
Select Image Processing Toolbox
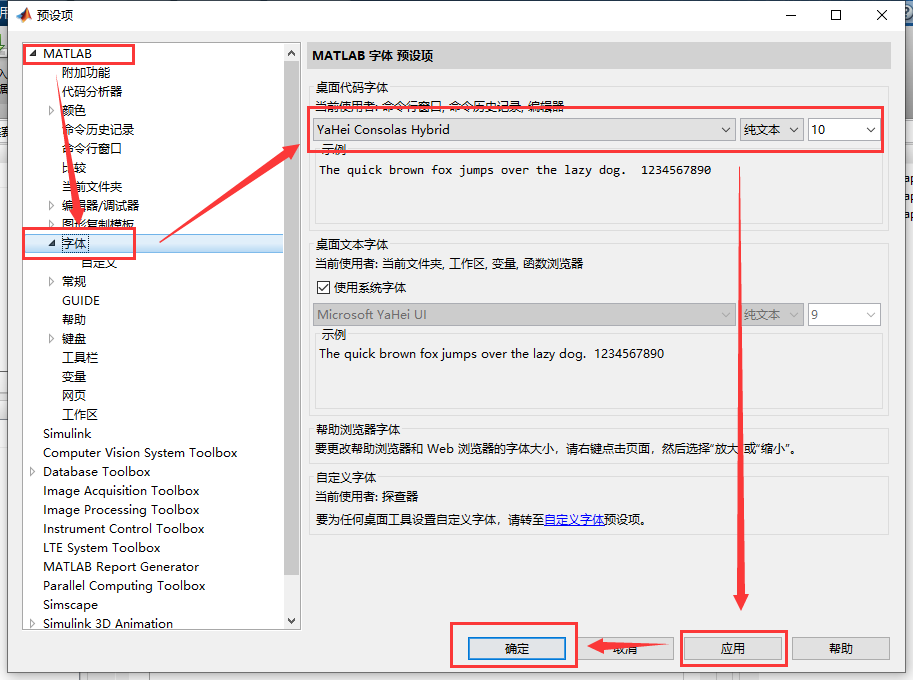click(x=121, y=509)
